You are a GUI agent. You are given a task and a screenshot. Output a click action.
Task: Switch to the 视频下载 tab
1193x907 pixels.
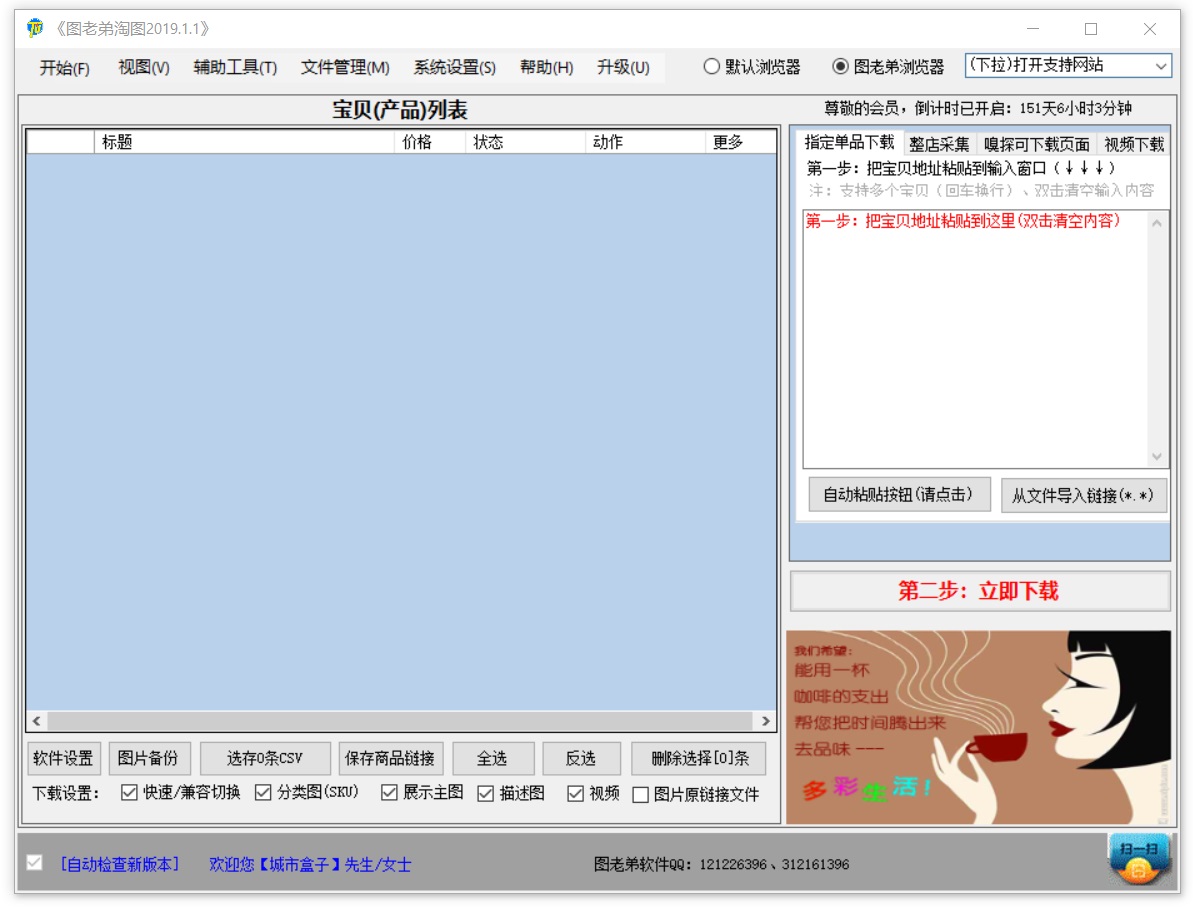pos(1134,144)
